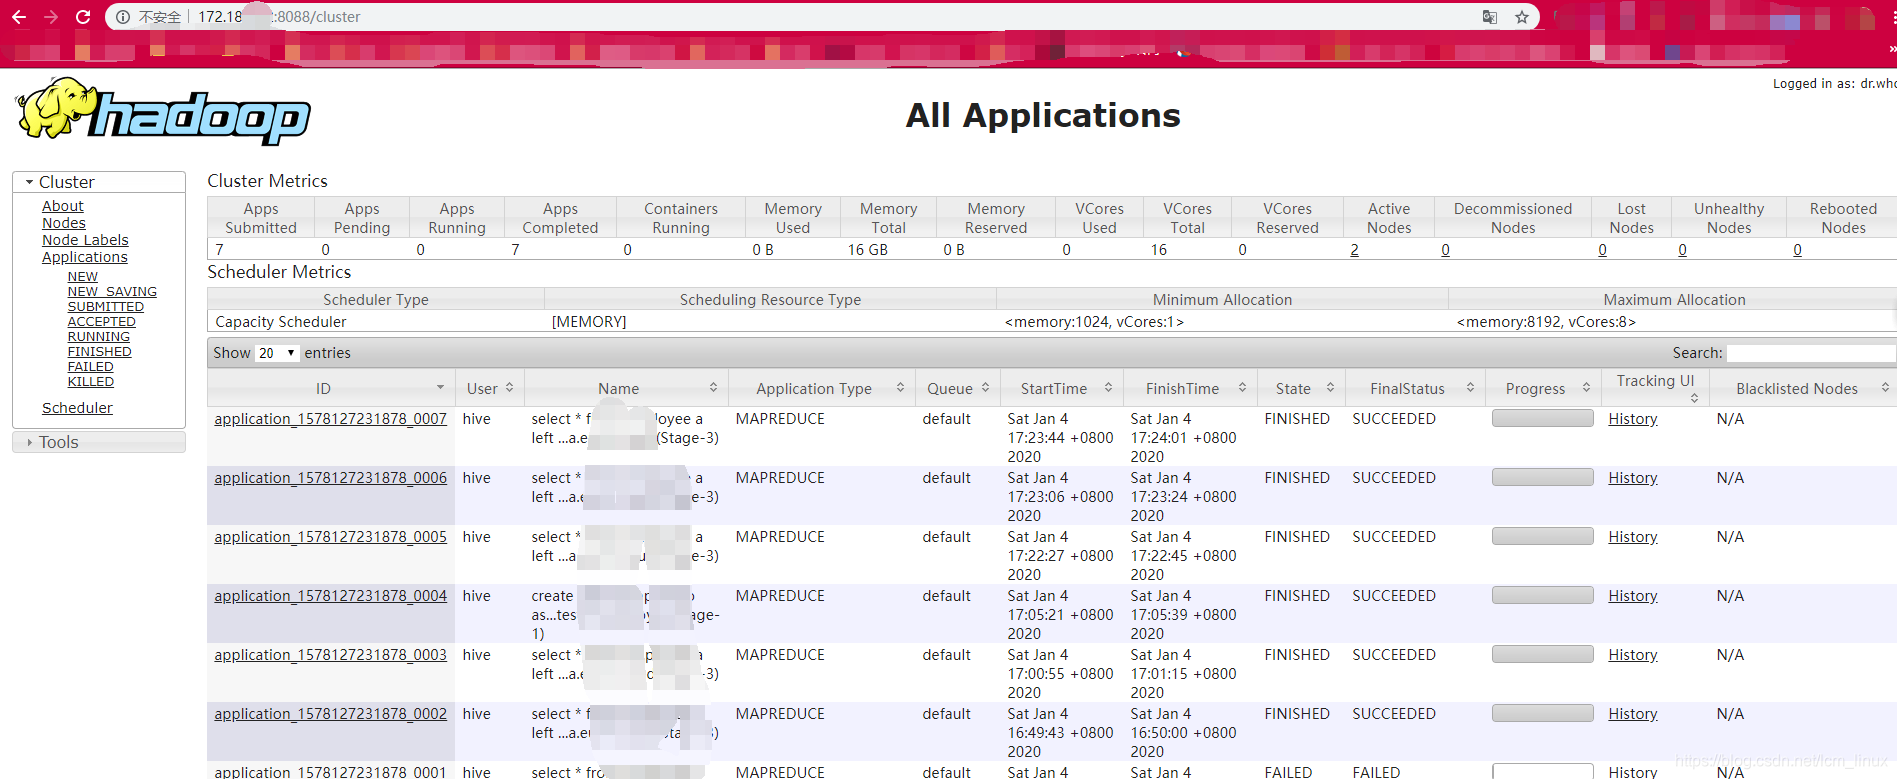Click the Hadoop elephant logo
The image size is (1897, 779).
[x=163, y=112]
